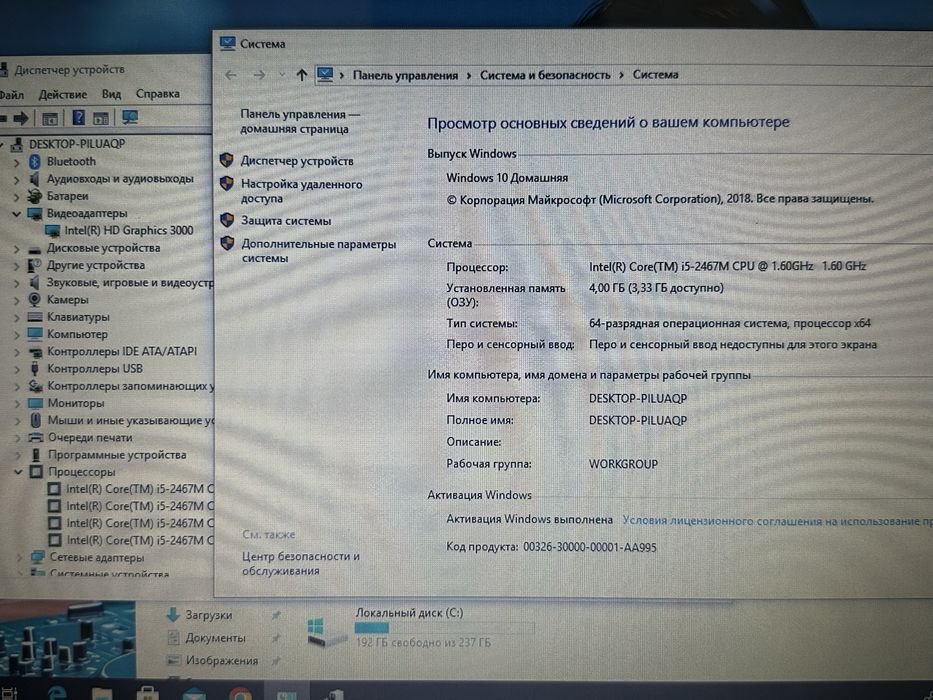Click the Локальный диск (C:) drive icon
This screenshot has width=933, height=700.
click(327, 632)
